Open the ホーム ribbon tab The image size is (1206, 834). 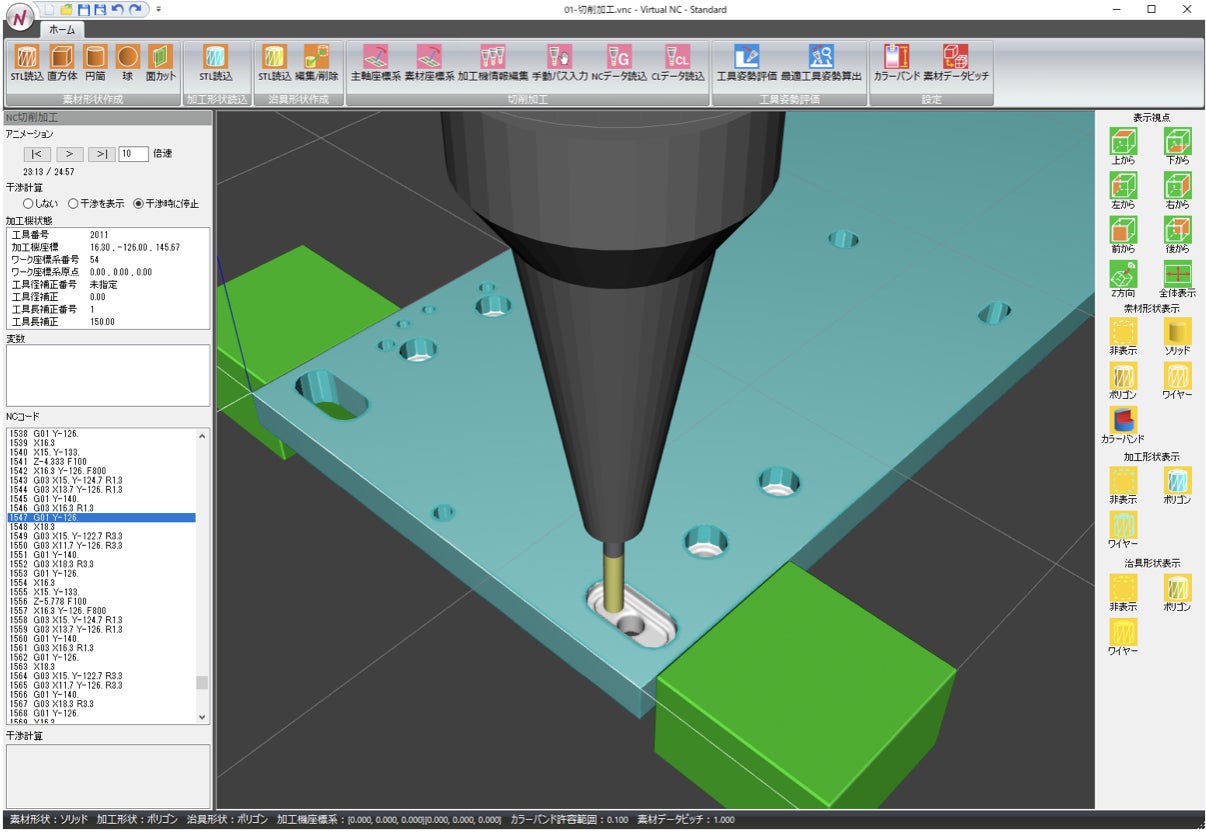coord(62,31)
